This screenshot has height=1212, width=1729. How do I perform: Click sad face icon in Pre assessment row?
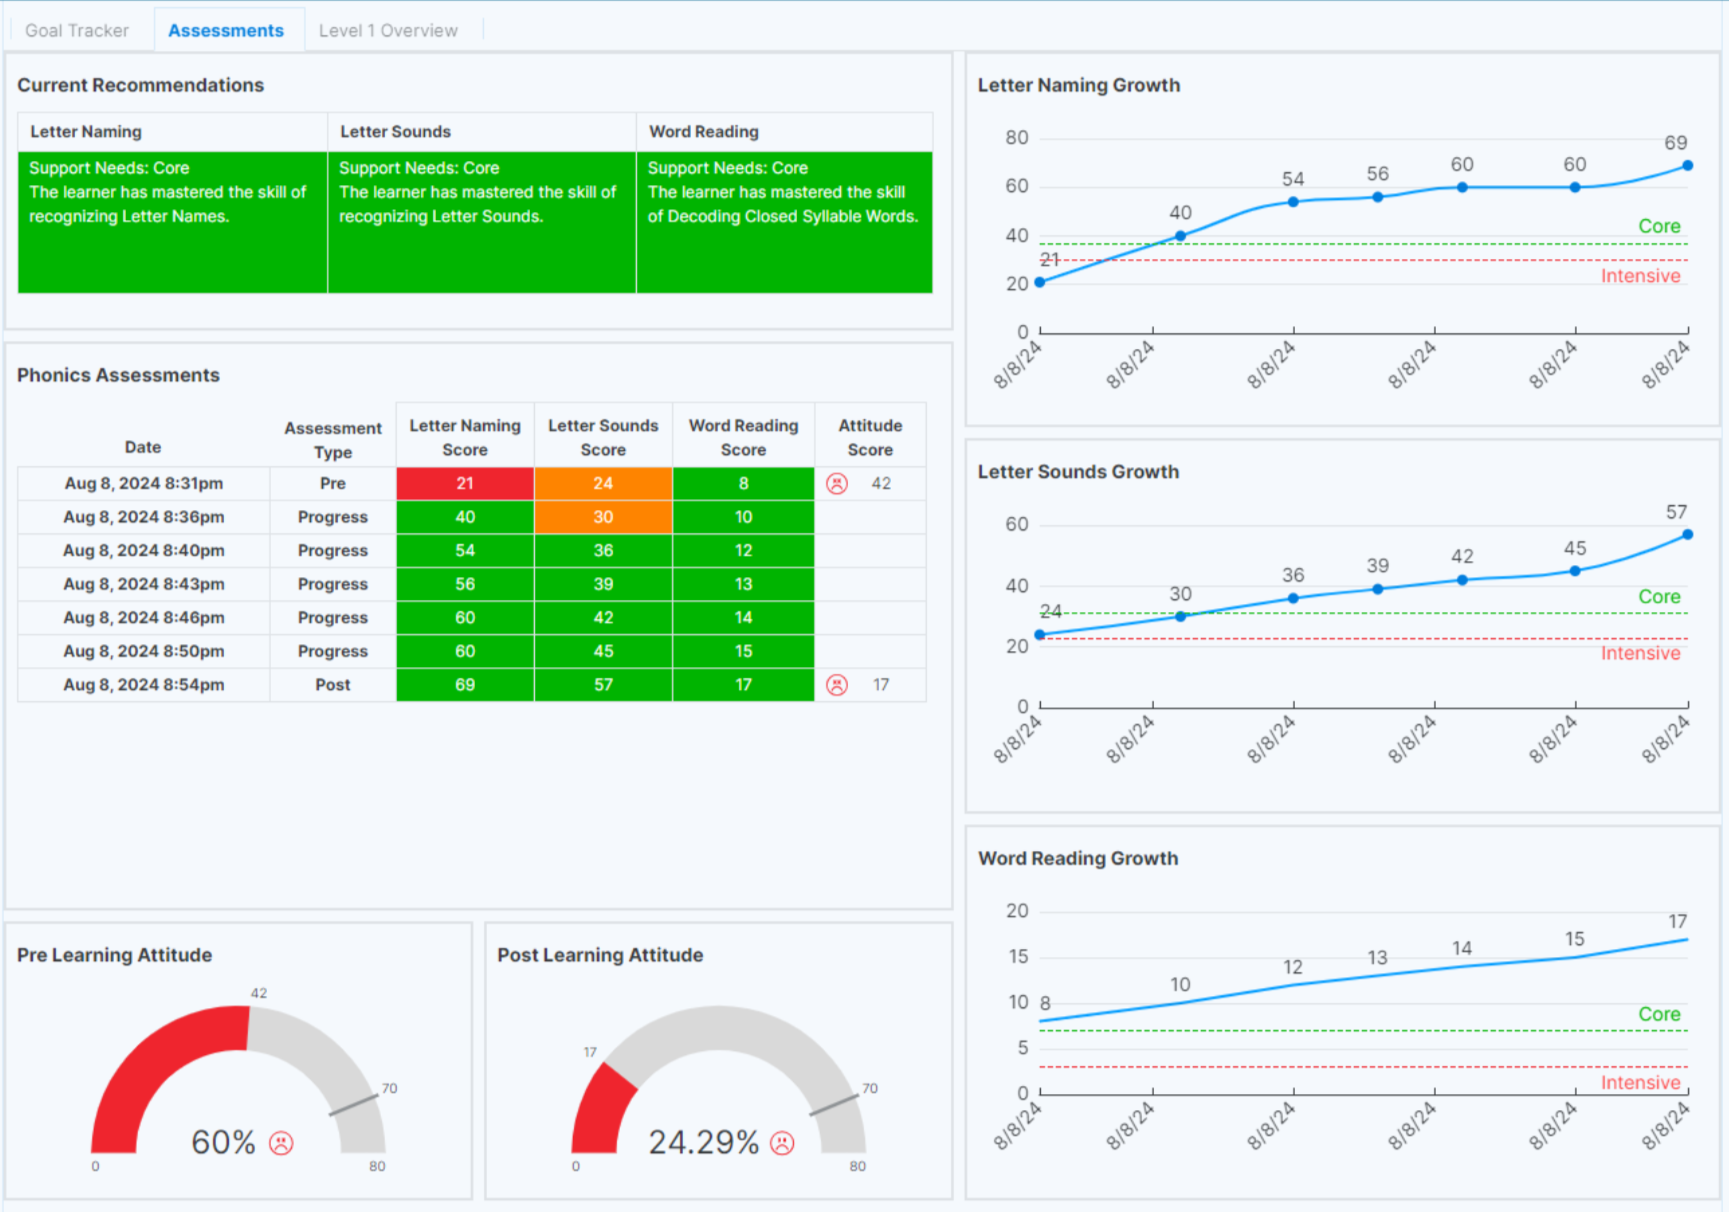coord(837,484)
